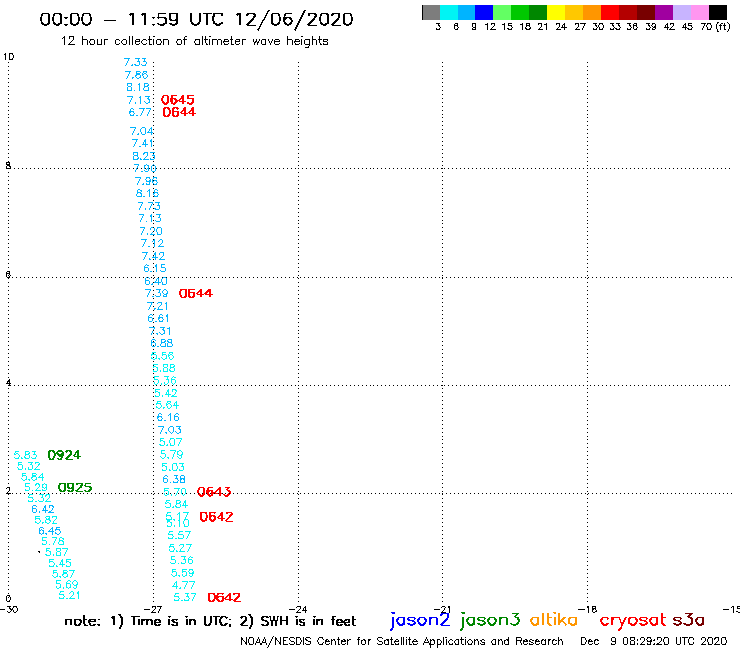The height and width of the screenshot is (650, 740).
Task: Click the dark red s3a legend label
Action: point(688,620)
